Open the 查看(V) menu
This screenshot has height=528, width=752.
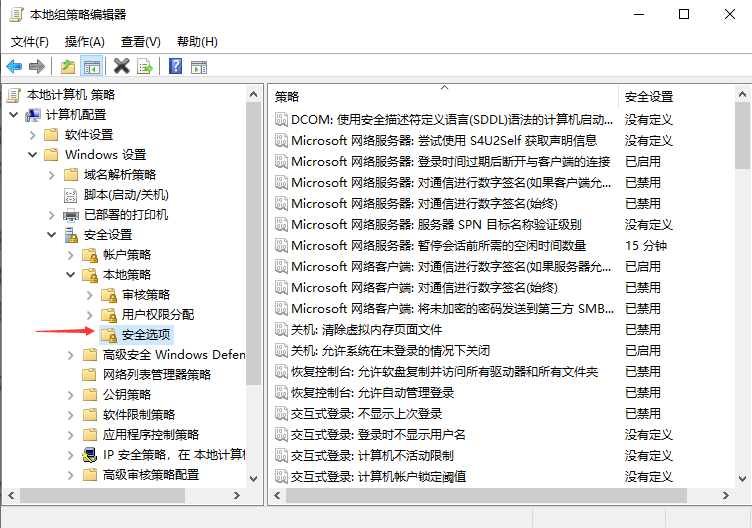tap(140, 41)
